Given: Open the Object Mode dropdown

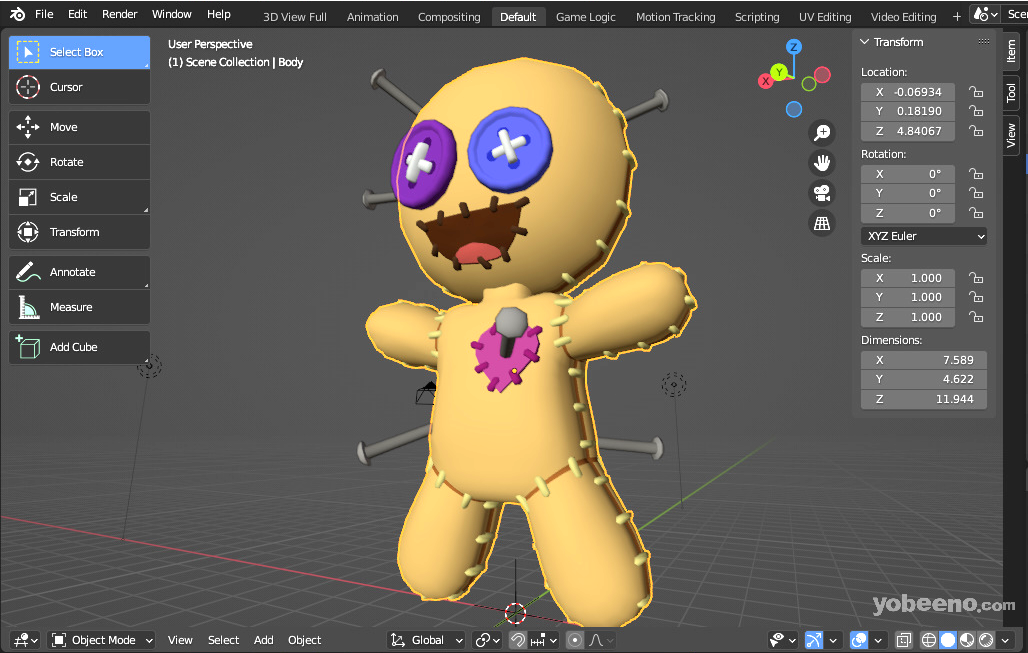Looking at the screenshot, I should click(x=103, y=640).
